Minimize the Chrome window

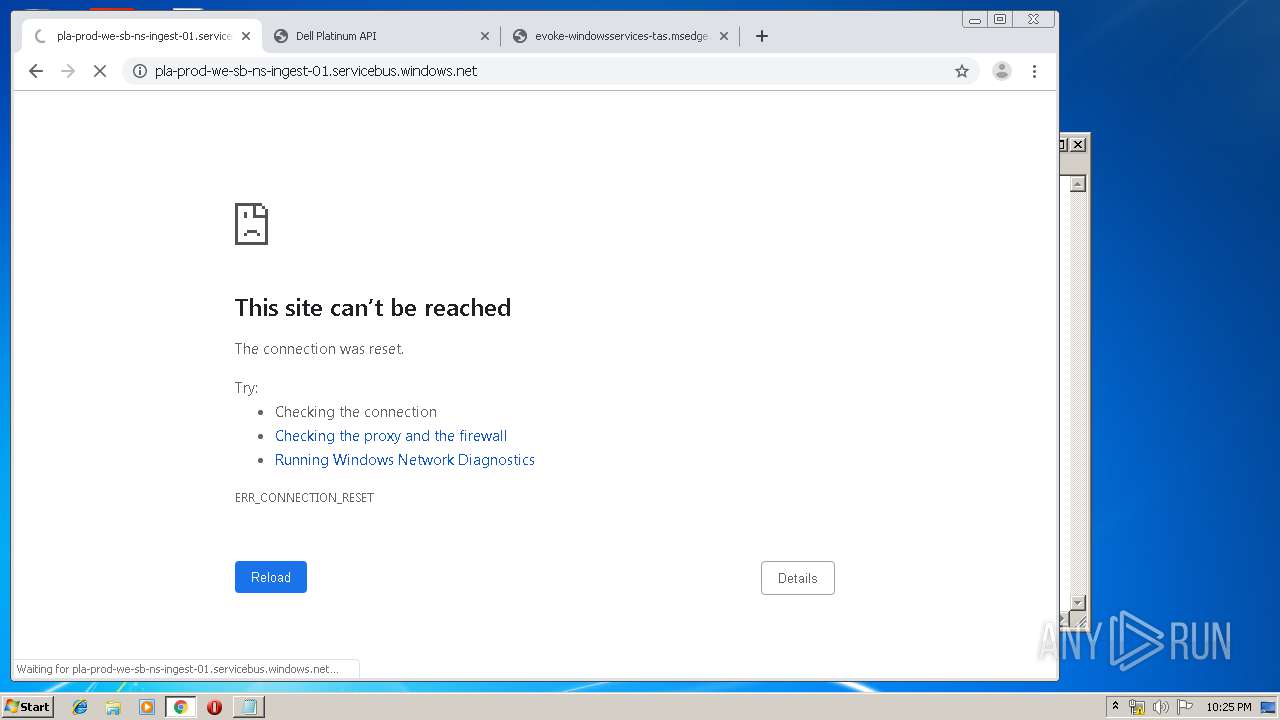pyautogui.click(x=975, y=19)
